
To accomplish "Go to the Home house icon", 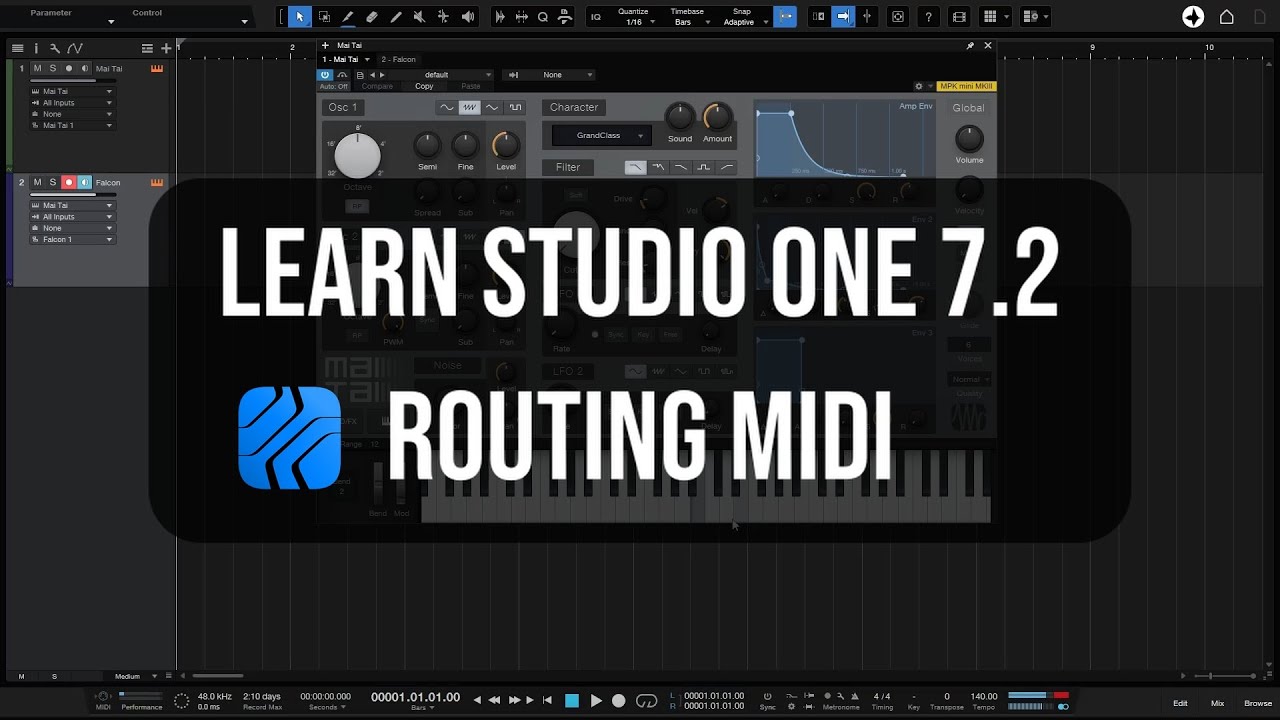I will (1227, 17).
